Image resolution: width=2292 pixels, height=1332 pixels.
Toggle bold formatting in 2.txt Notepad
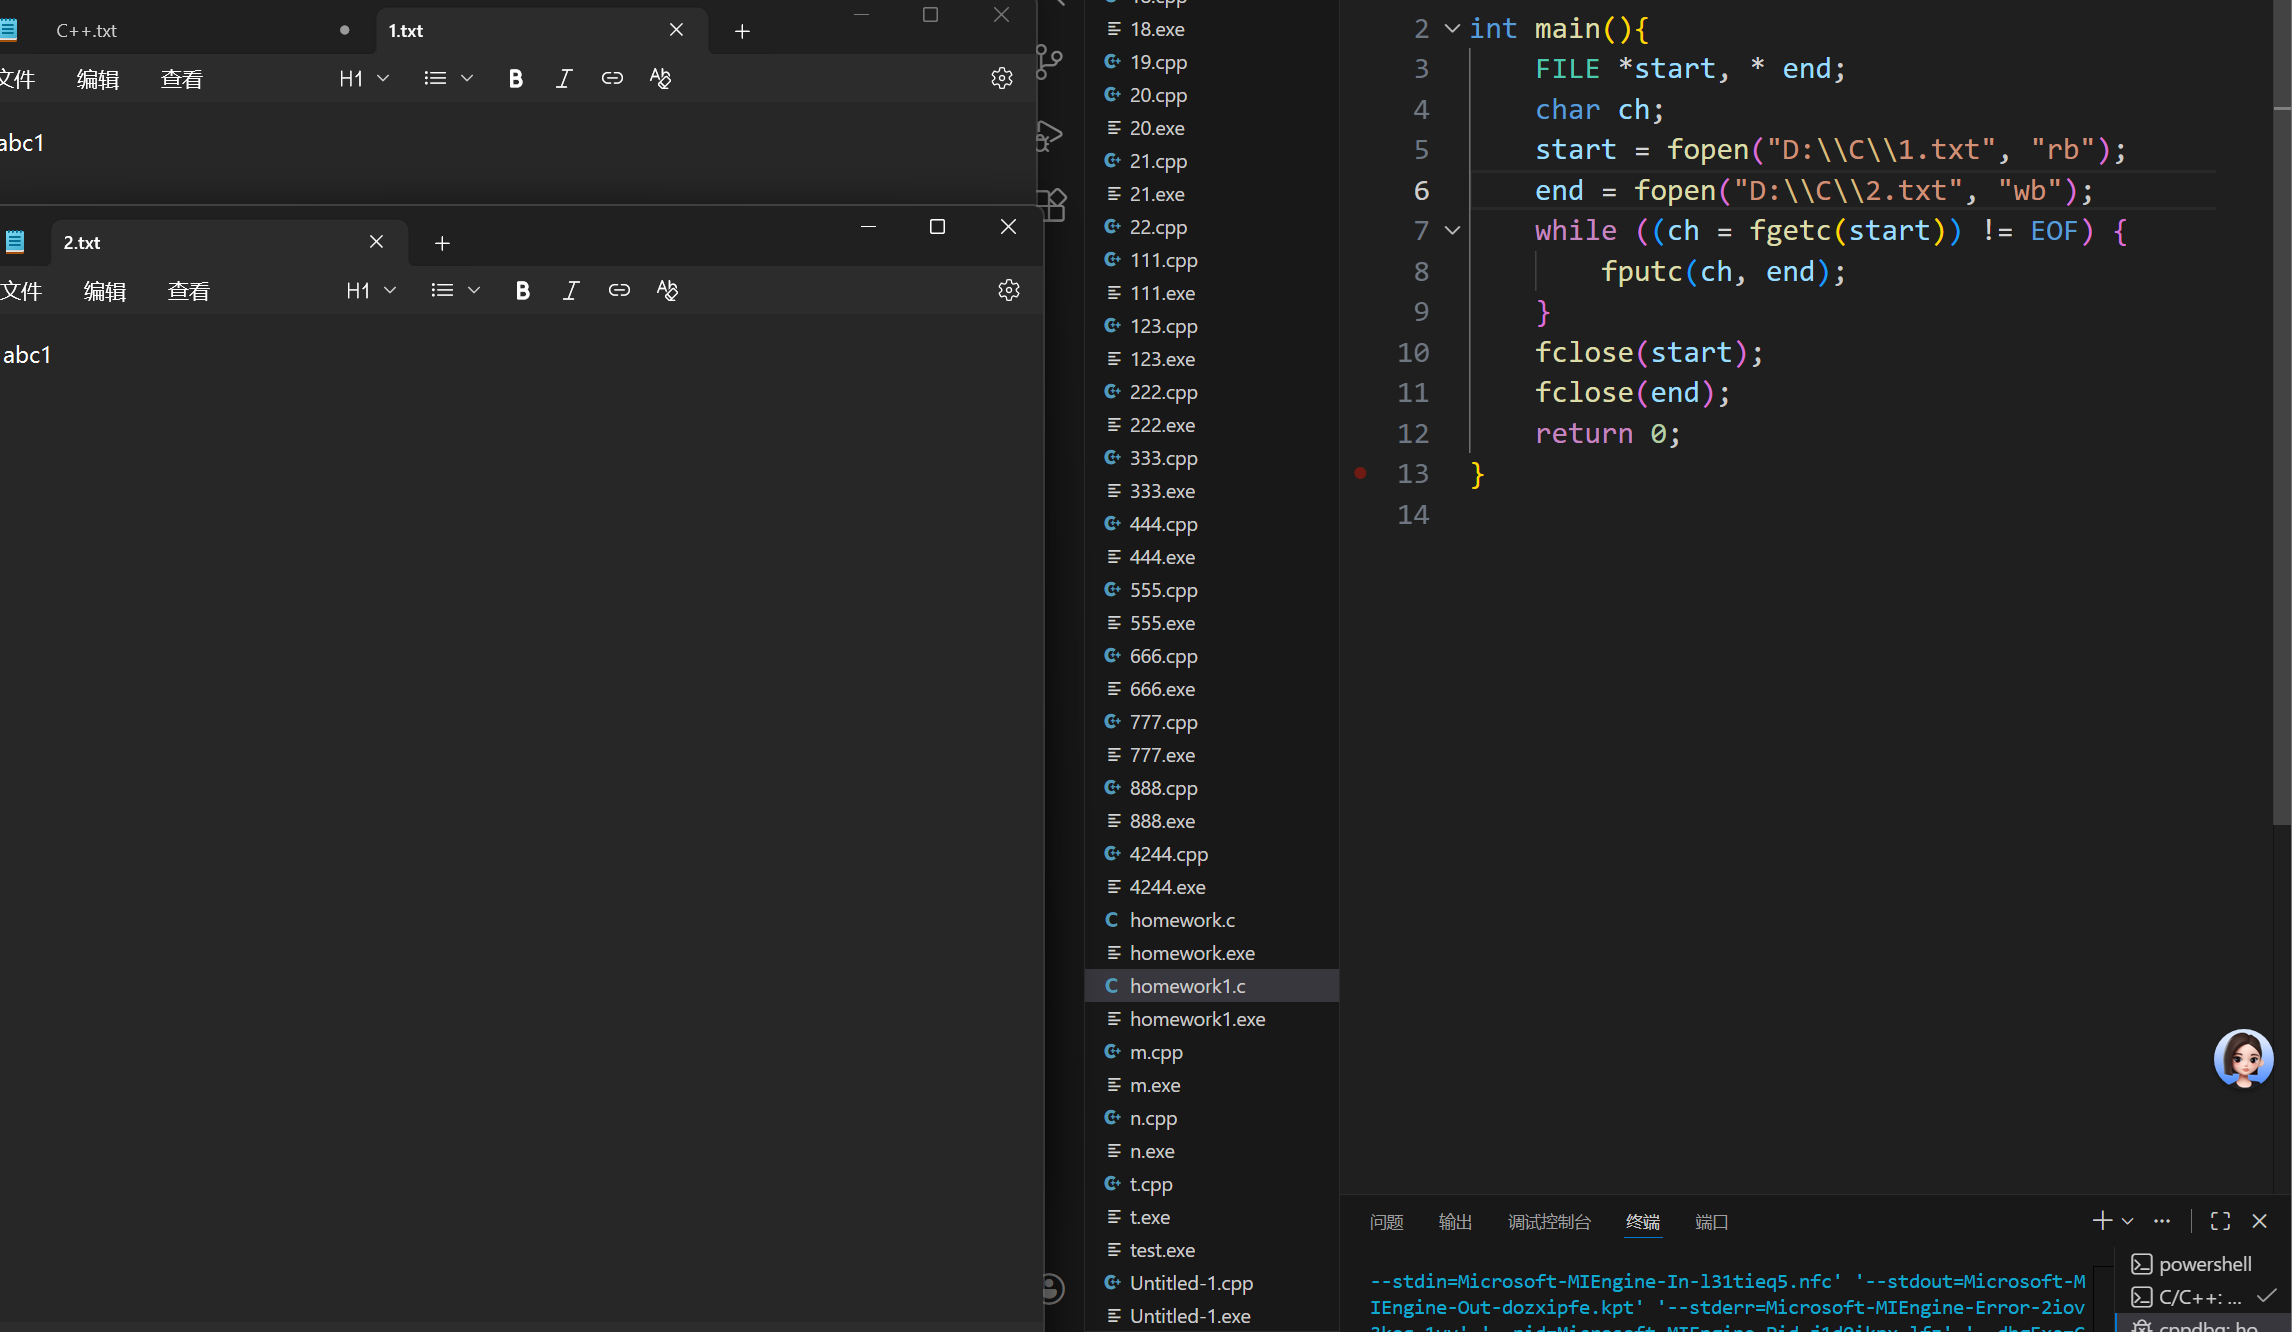[x=522, y=291]
